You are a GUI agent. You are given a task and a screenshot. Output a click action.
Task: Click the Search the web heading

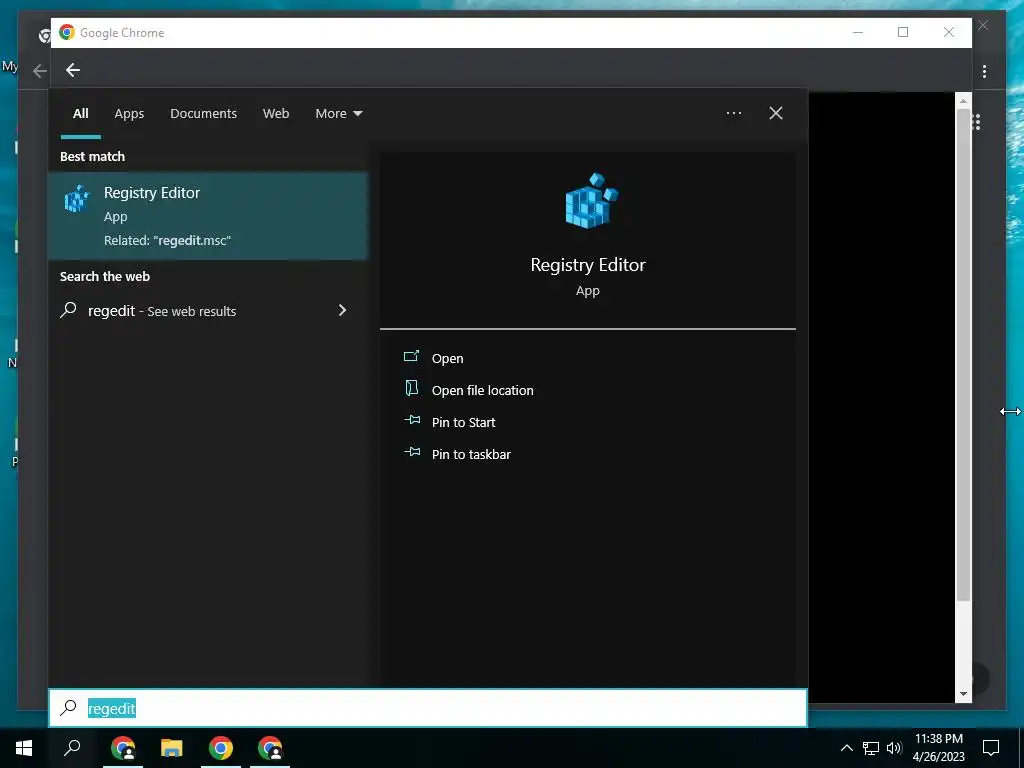[x=104, y=276]
